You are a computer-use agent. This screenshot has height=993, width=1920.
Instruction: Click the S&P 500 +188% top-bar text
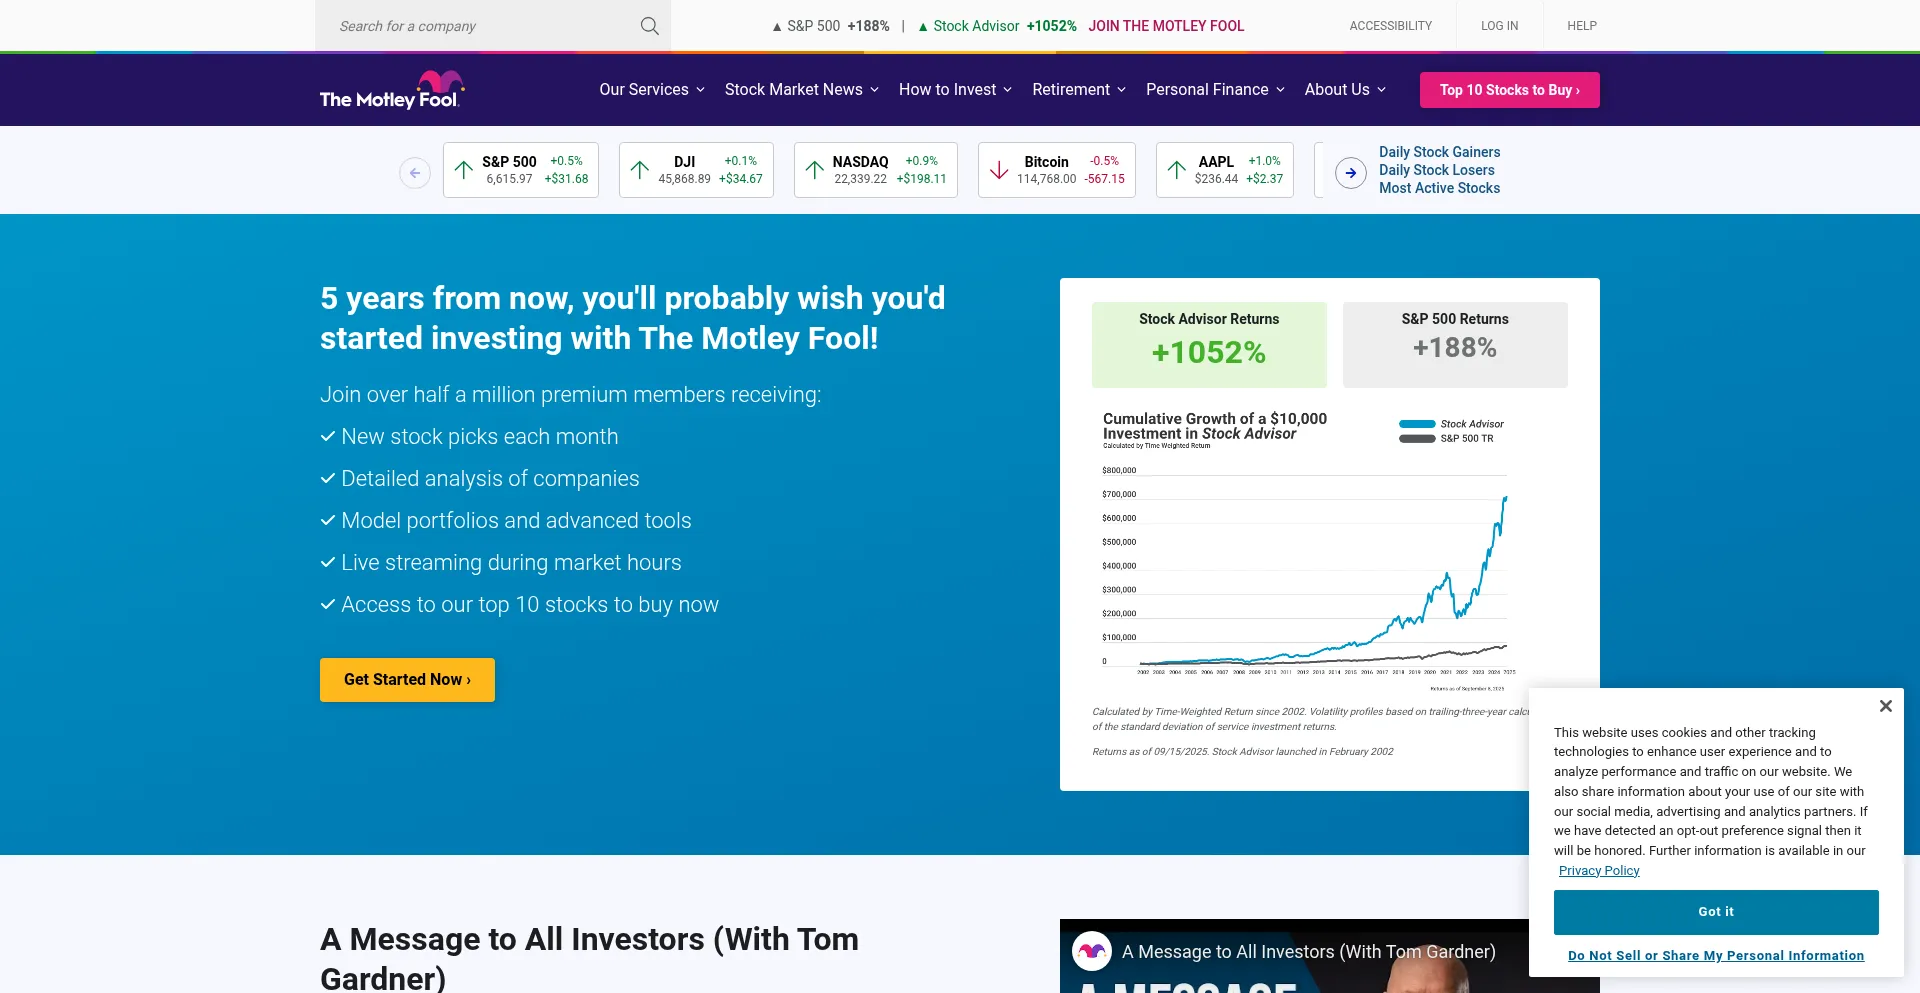[x=831, y=26]
